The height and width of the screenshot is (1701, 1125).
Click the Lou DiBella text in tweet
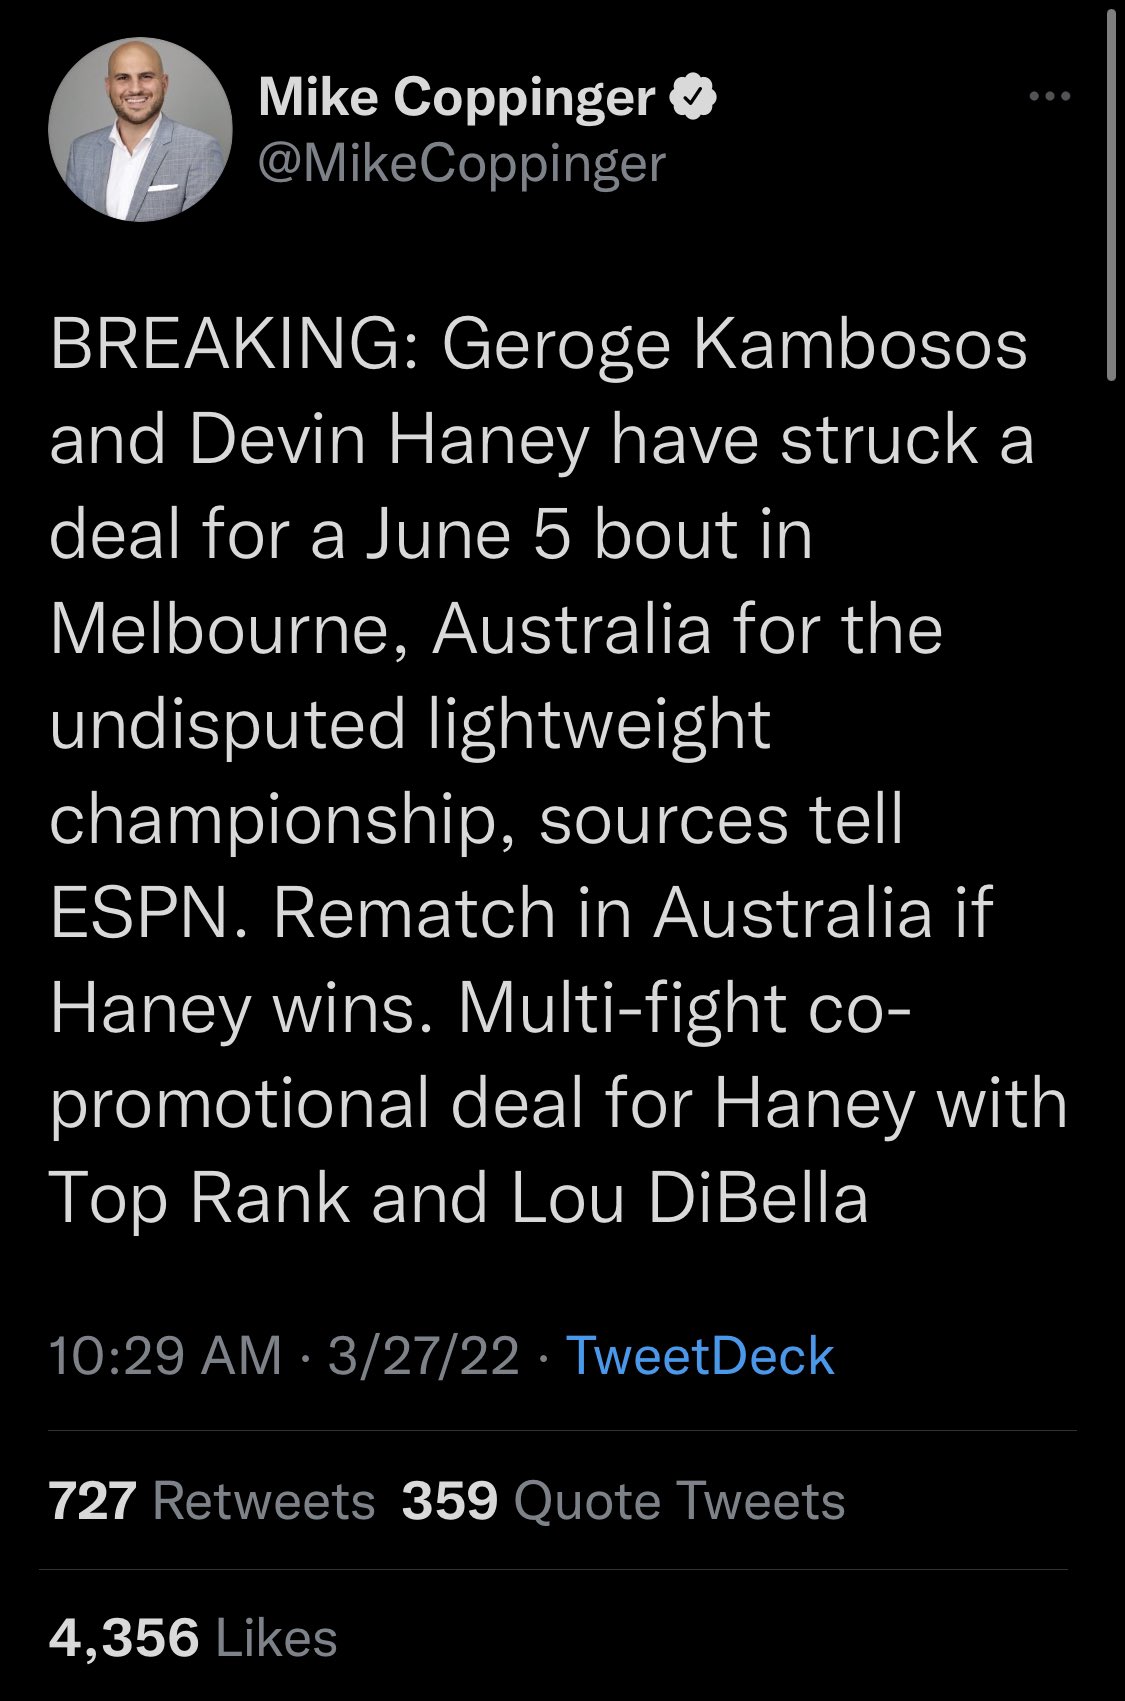pyautogui.click(x=690, y=1197)
